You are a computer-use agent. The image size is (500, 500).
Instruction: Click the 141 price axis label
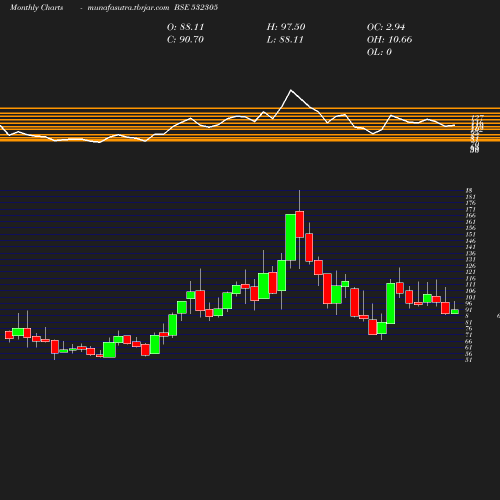pos(470,247)
